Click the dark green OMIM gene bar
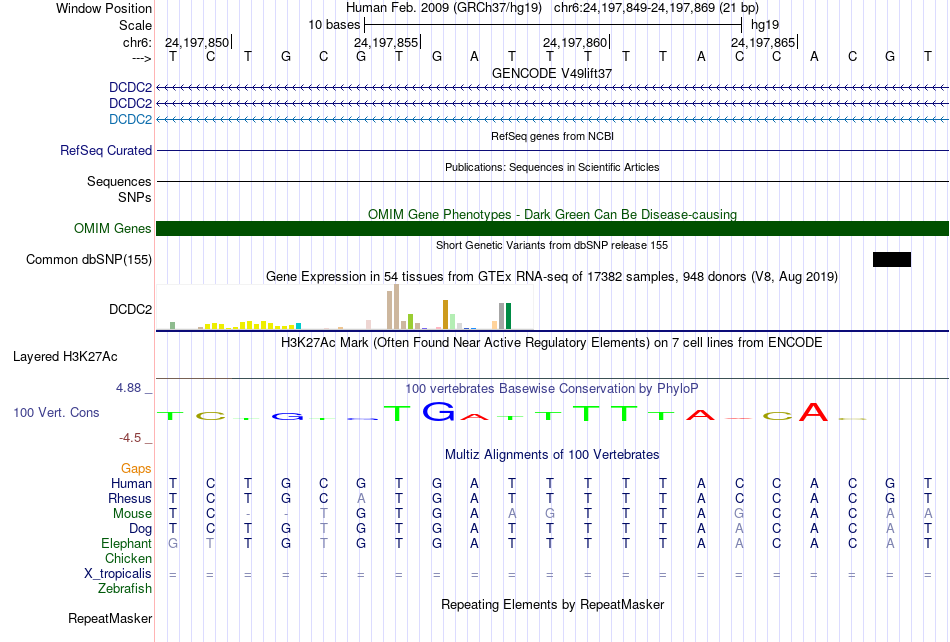The width and height of the screenshot is (950, 642). [x=552, y=228]
